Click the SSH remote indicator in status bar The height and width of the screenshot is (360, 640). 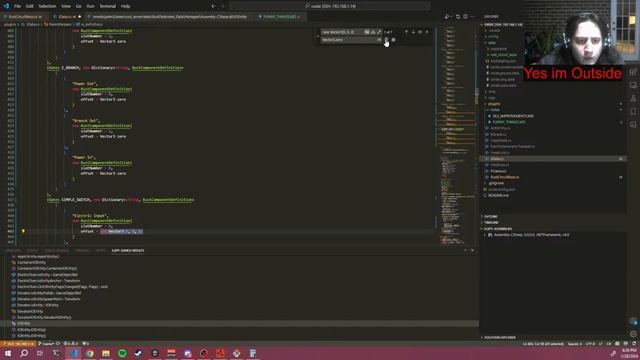[18, 343]
